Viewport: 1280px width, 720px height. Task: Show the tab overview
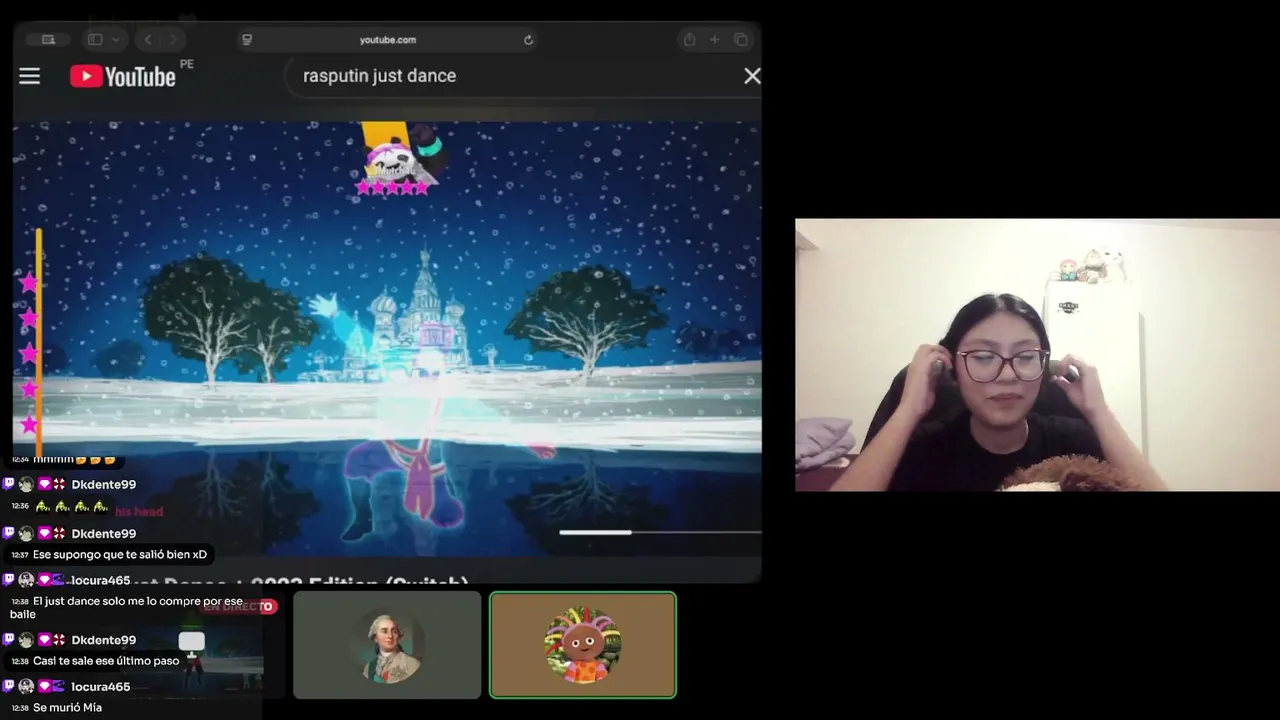click(741, 40)
